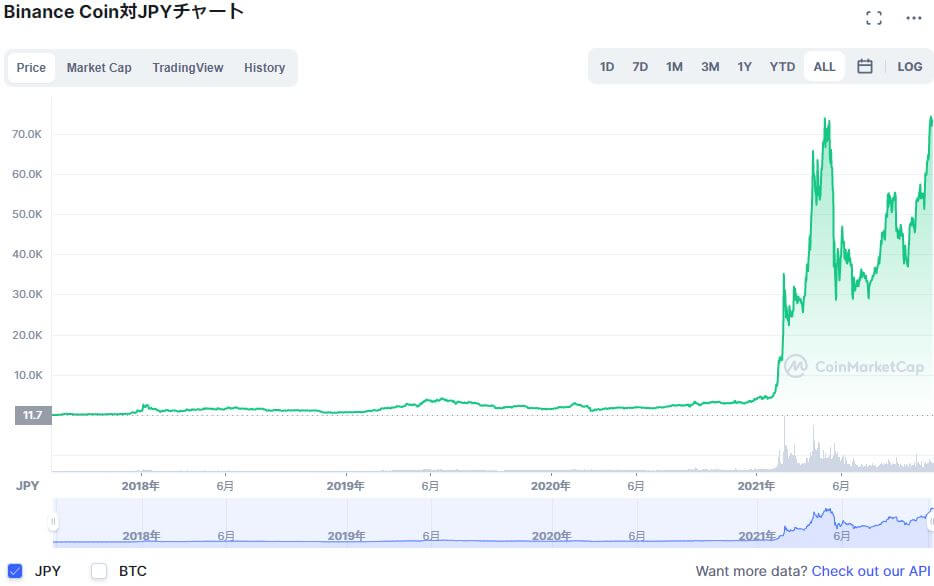Viewport: 934px width, 586px height.
Task: Click the 2018年 marker in the range navigator
Action: point(141,536)
